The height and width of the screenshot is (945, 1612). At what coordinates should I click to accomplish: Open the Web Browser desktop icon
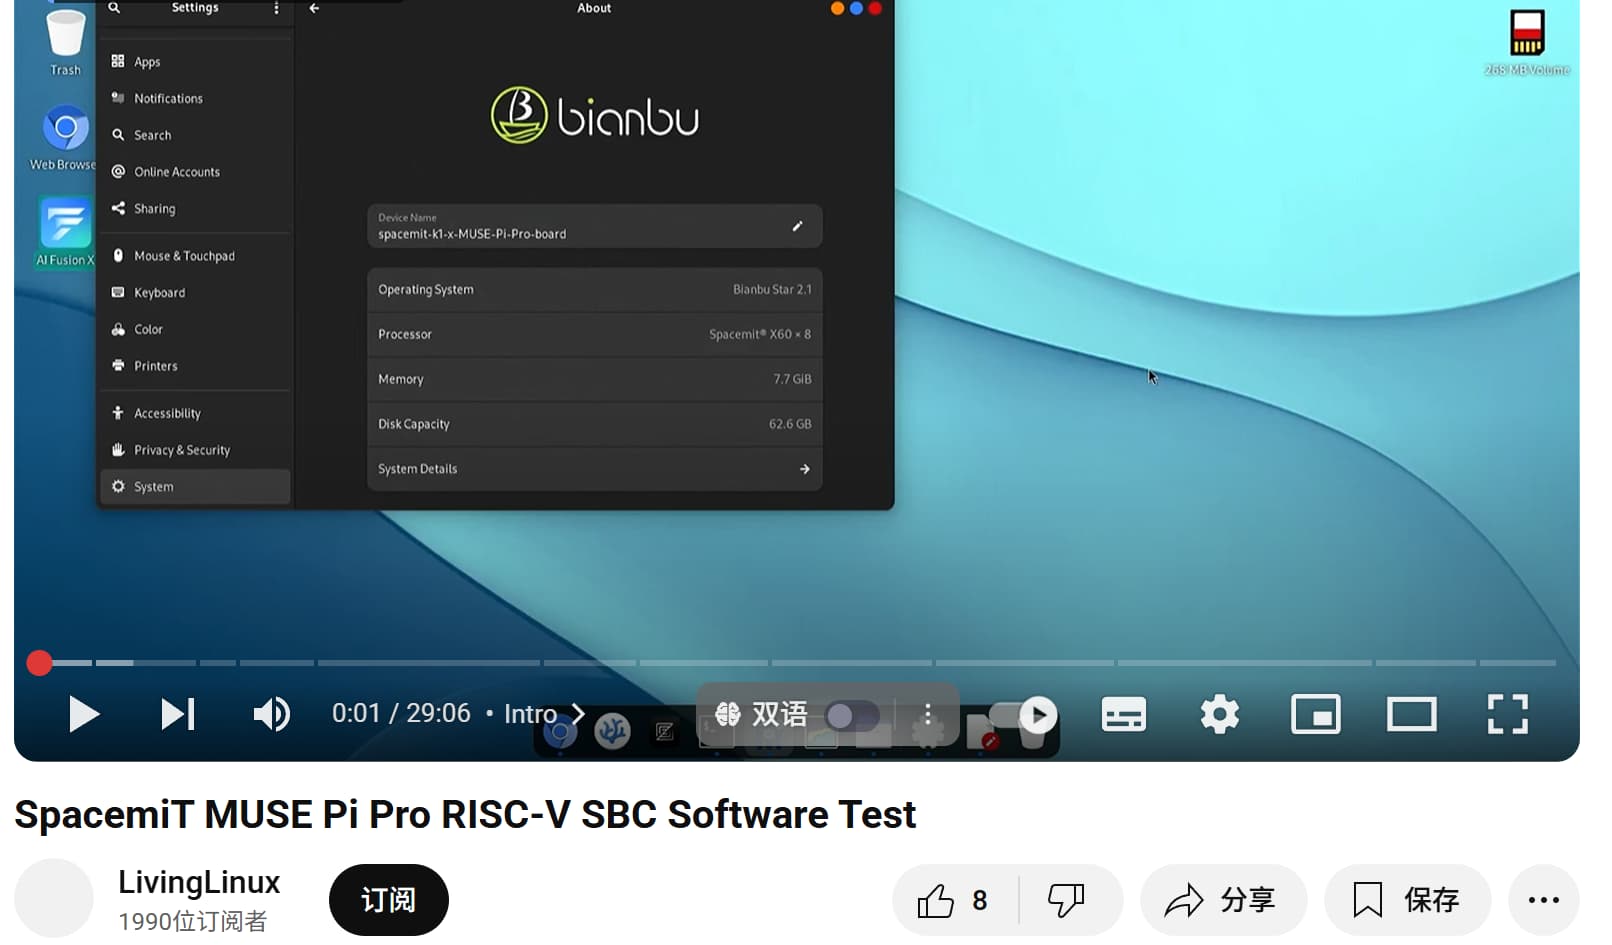(x=63, y=138)
